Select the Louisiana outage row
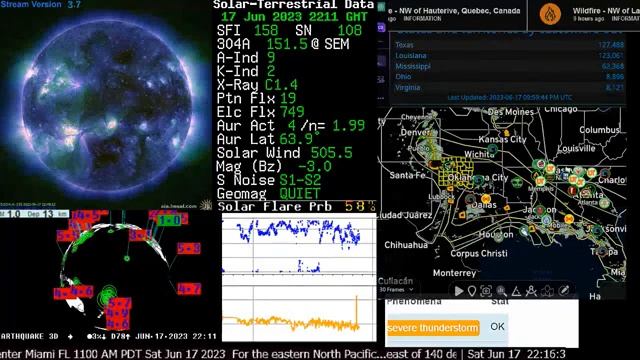 coord(509,56)
